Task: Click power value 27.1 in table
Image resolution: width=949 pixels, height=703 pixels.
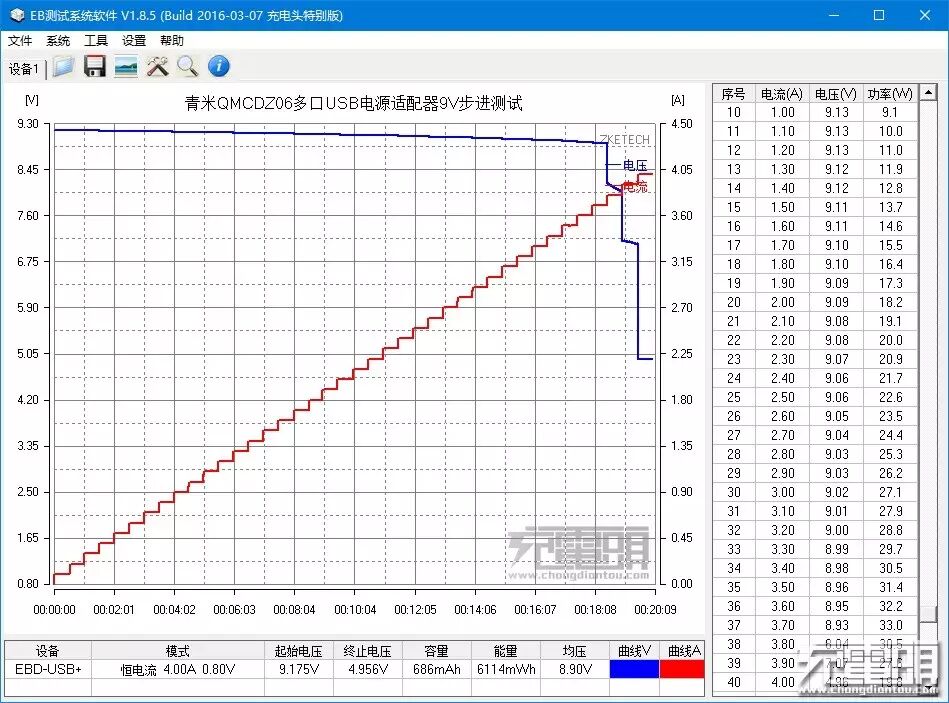Action: pos(890,492)
